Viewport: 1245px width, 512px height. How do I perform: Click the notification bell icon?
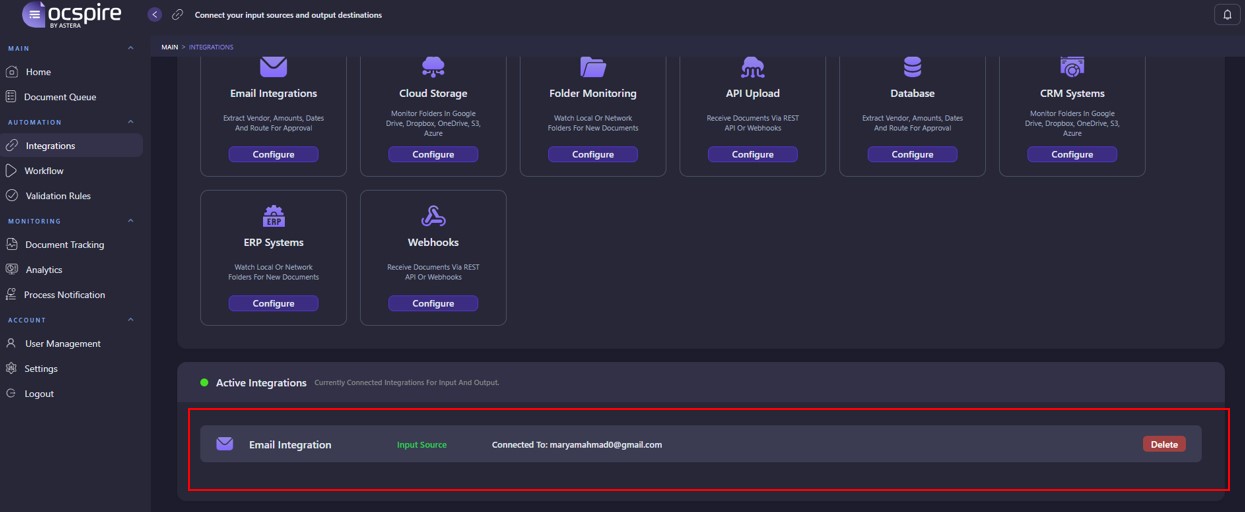(x=1227, y=14)
